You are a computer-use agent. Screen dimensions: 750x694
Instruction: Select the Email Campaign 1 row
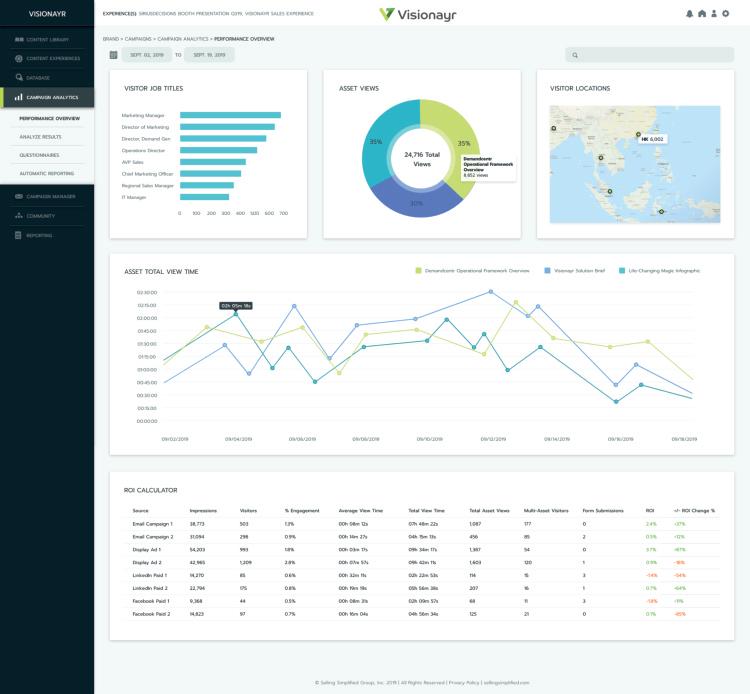421,524
